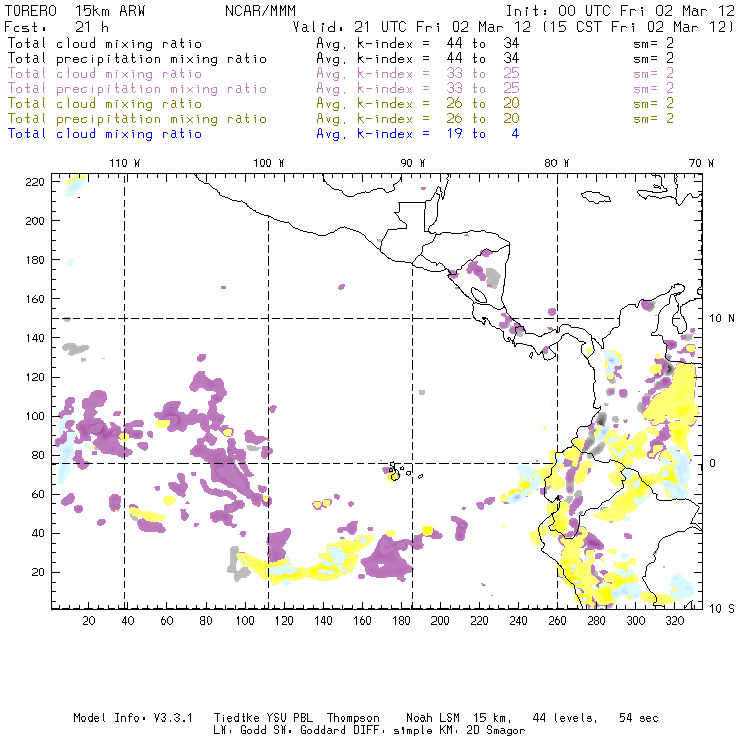
Task: Select the "44 levels," footer text
Action: tap(565, 718)
